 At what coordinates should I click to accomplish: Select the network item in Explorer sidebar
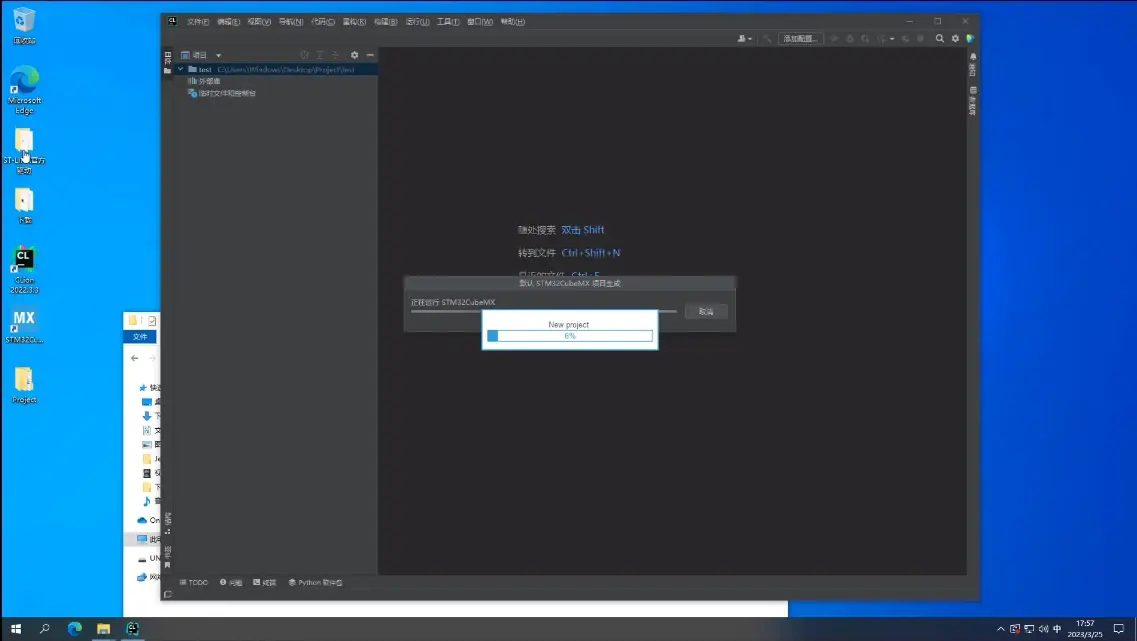(x=148, y=577)
